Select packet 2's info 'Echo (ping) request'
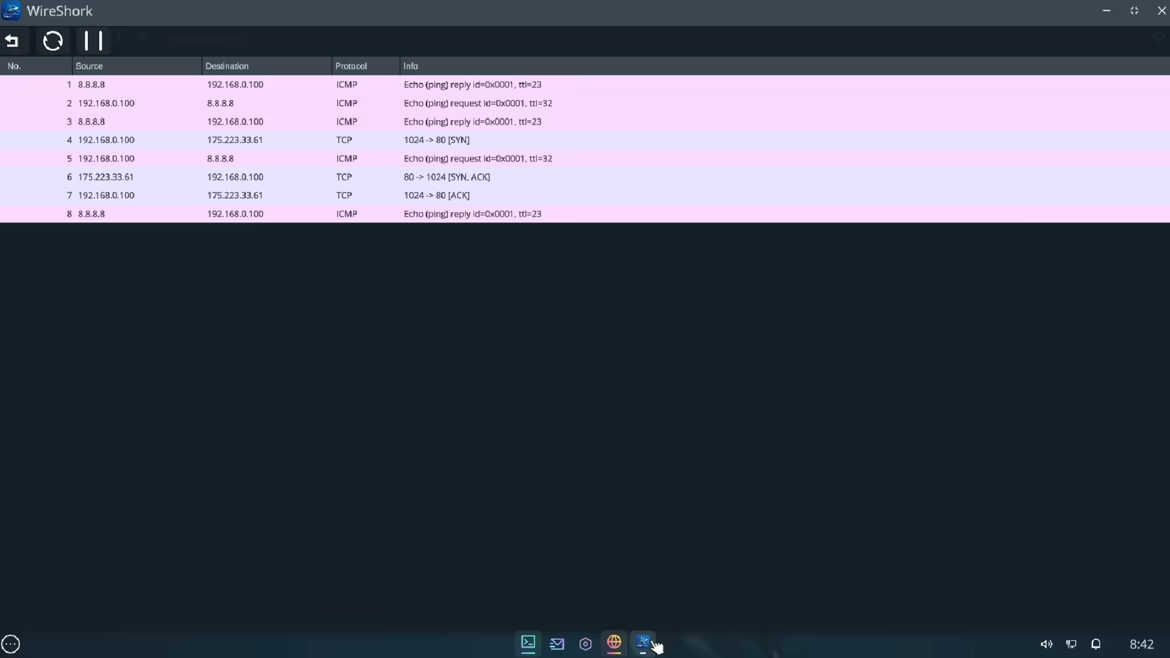 (x=478, y=103)
